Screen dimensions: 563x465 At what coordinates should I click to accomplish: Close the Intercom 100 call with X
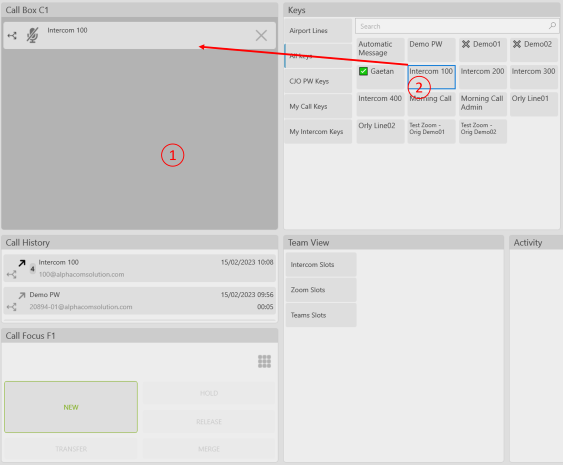(x=261, y=36)
